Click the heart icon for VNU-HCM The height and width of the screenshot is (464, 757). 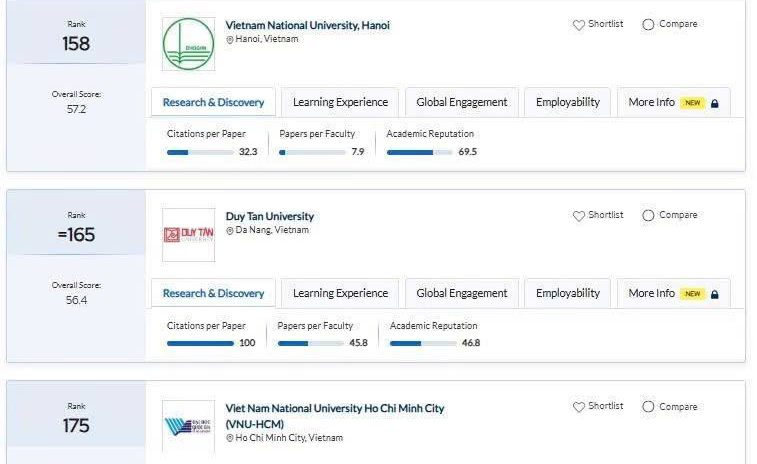578,407
